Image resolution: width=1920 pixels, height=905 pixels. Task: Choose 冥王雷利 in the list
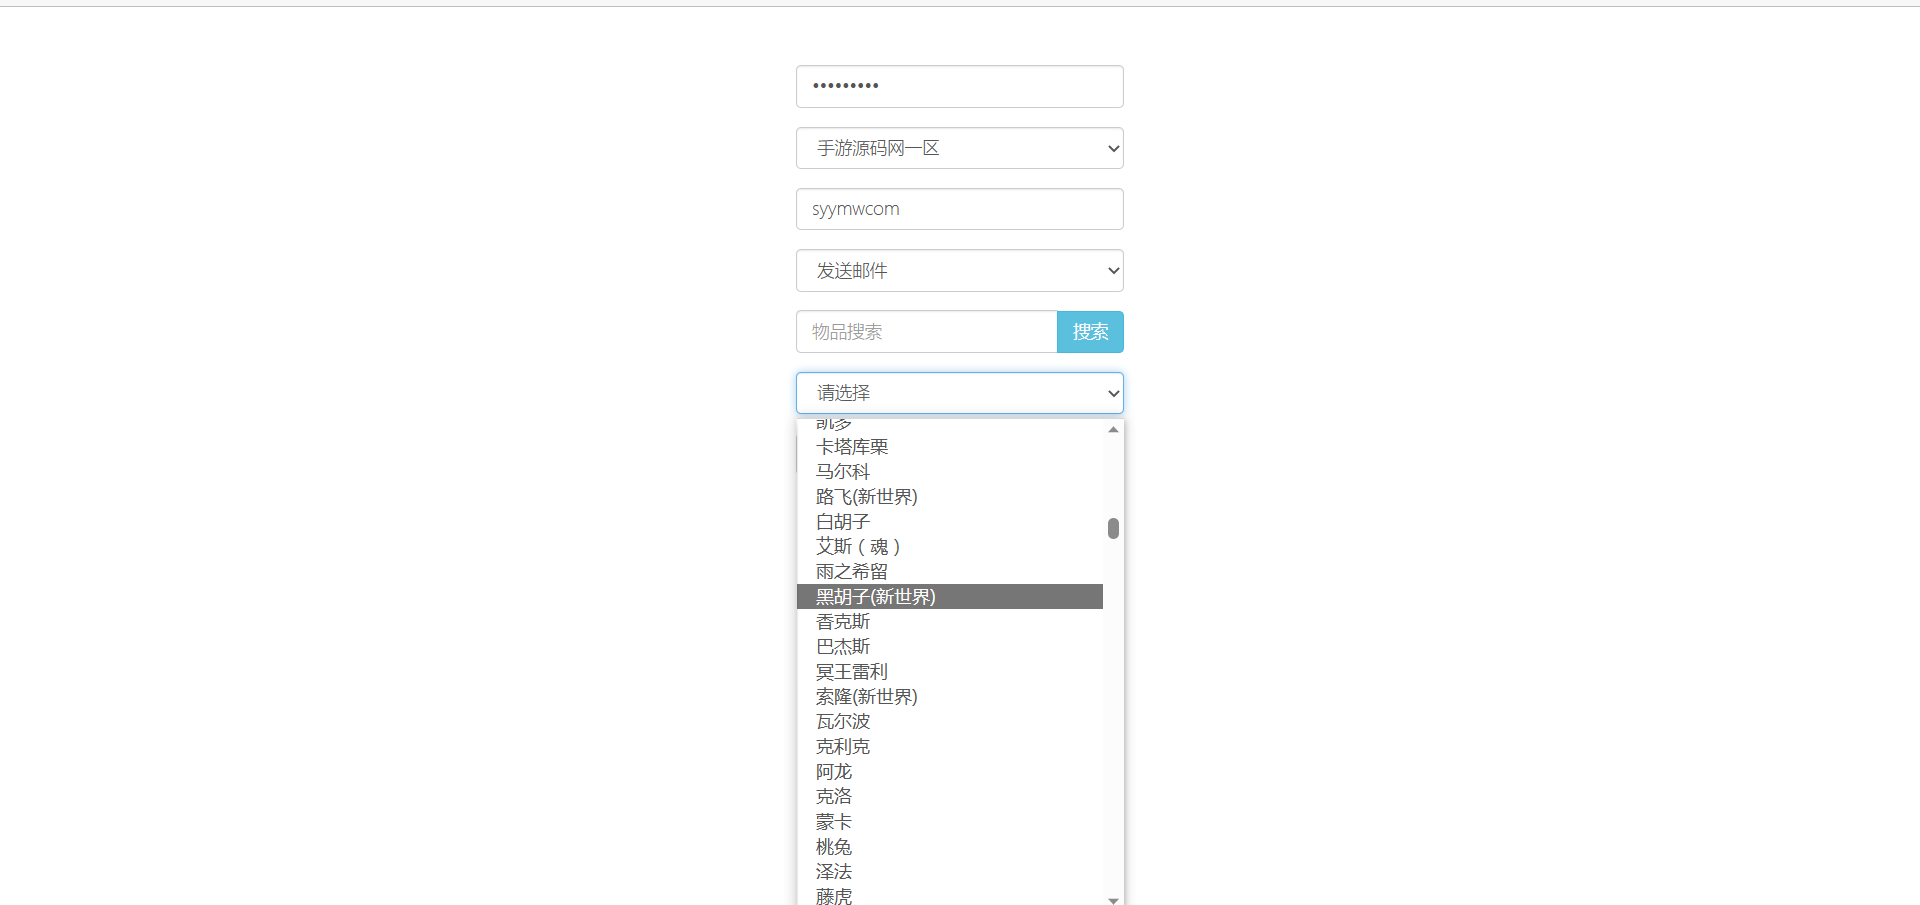tap(852, 672)
